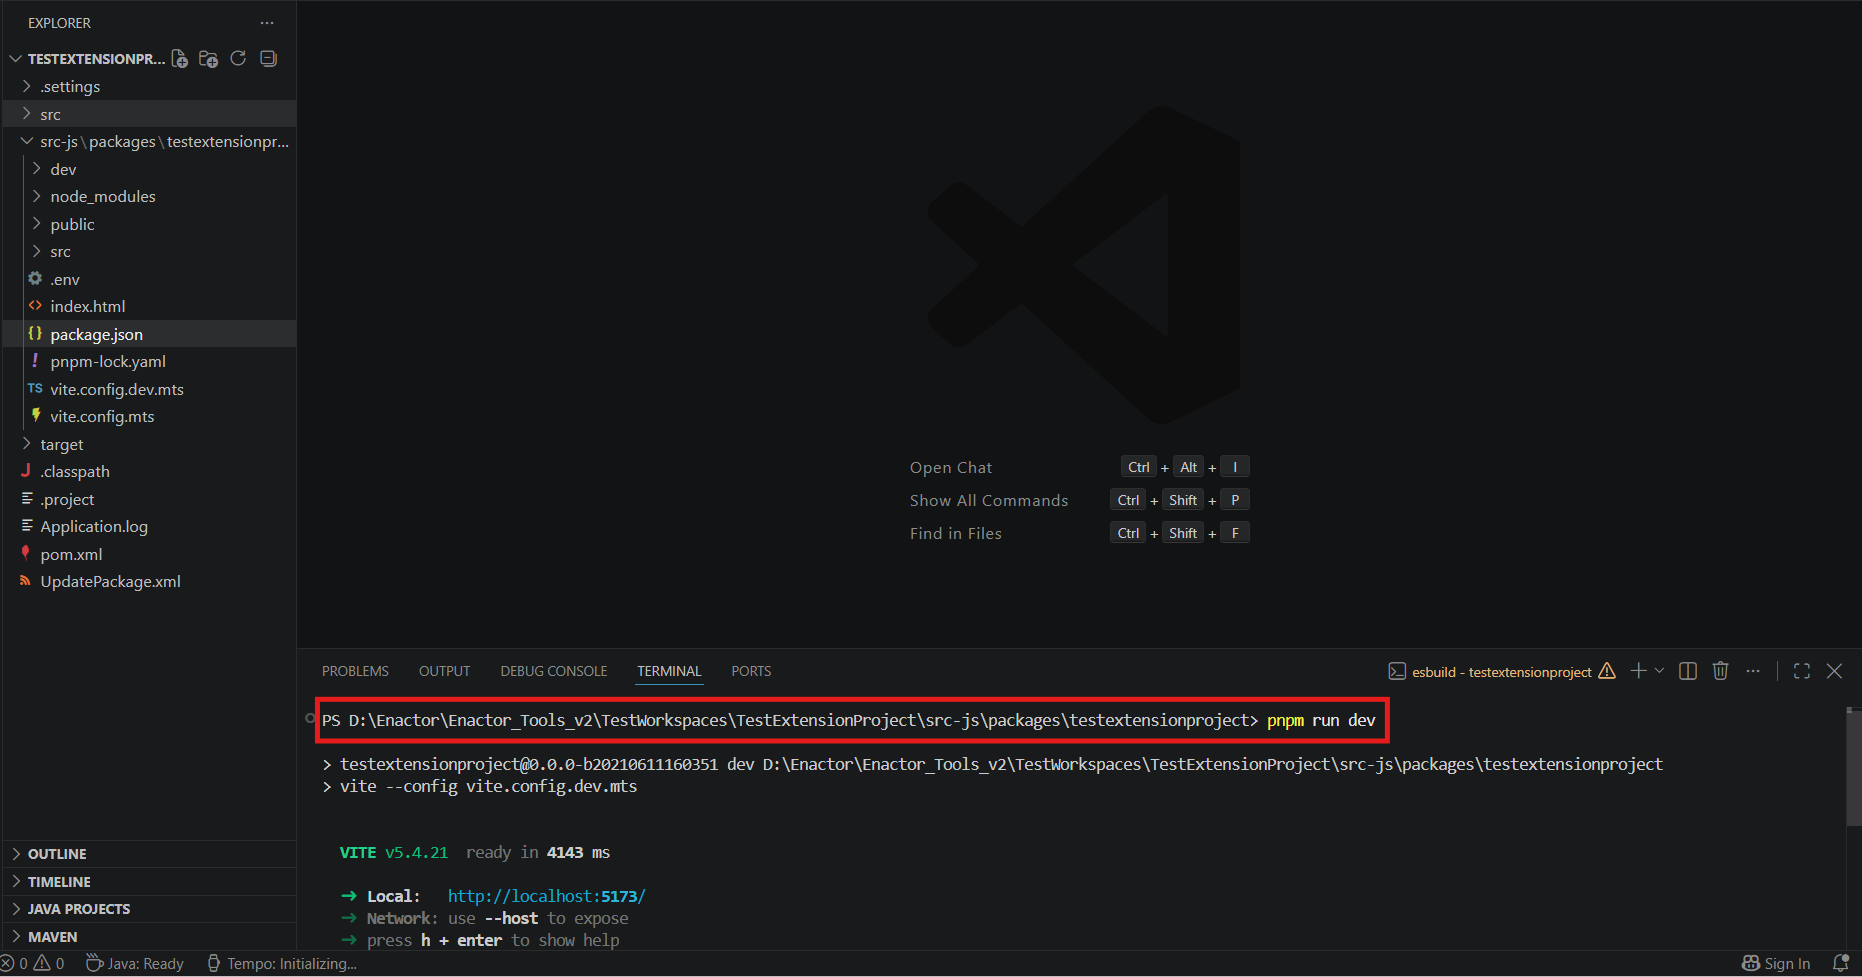Expand the target folder

[150, 444]
